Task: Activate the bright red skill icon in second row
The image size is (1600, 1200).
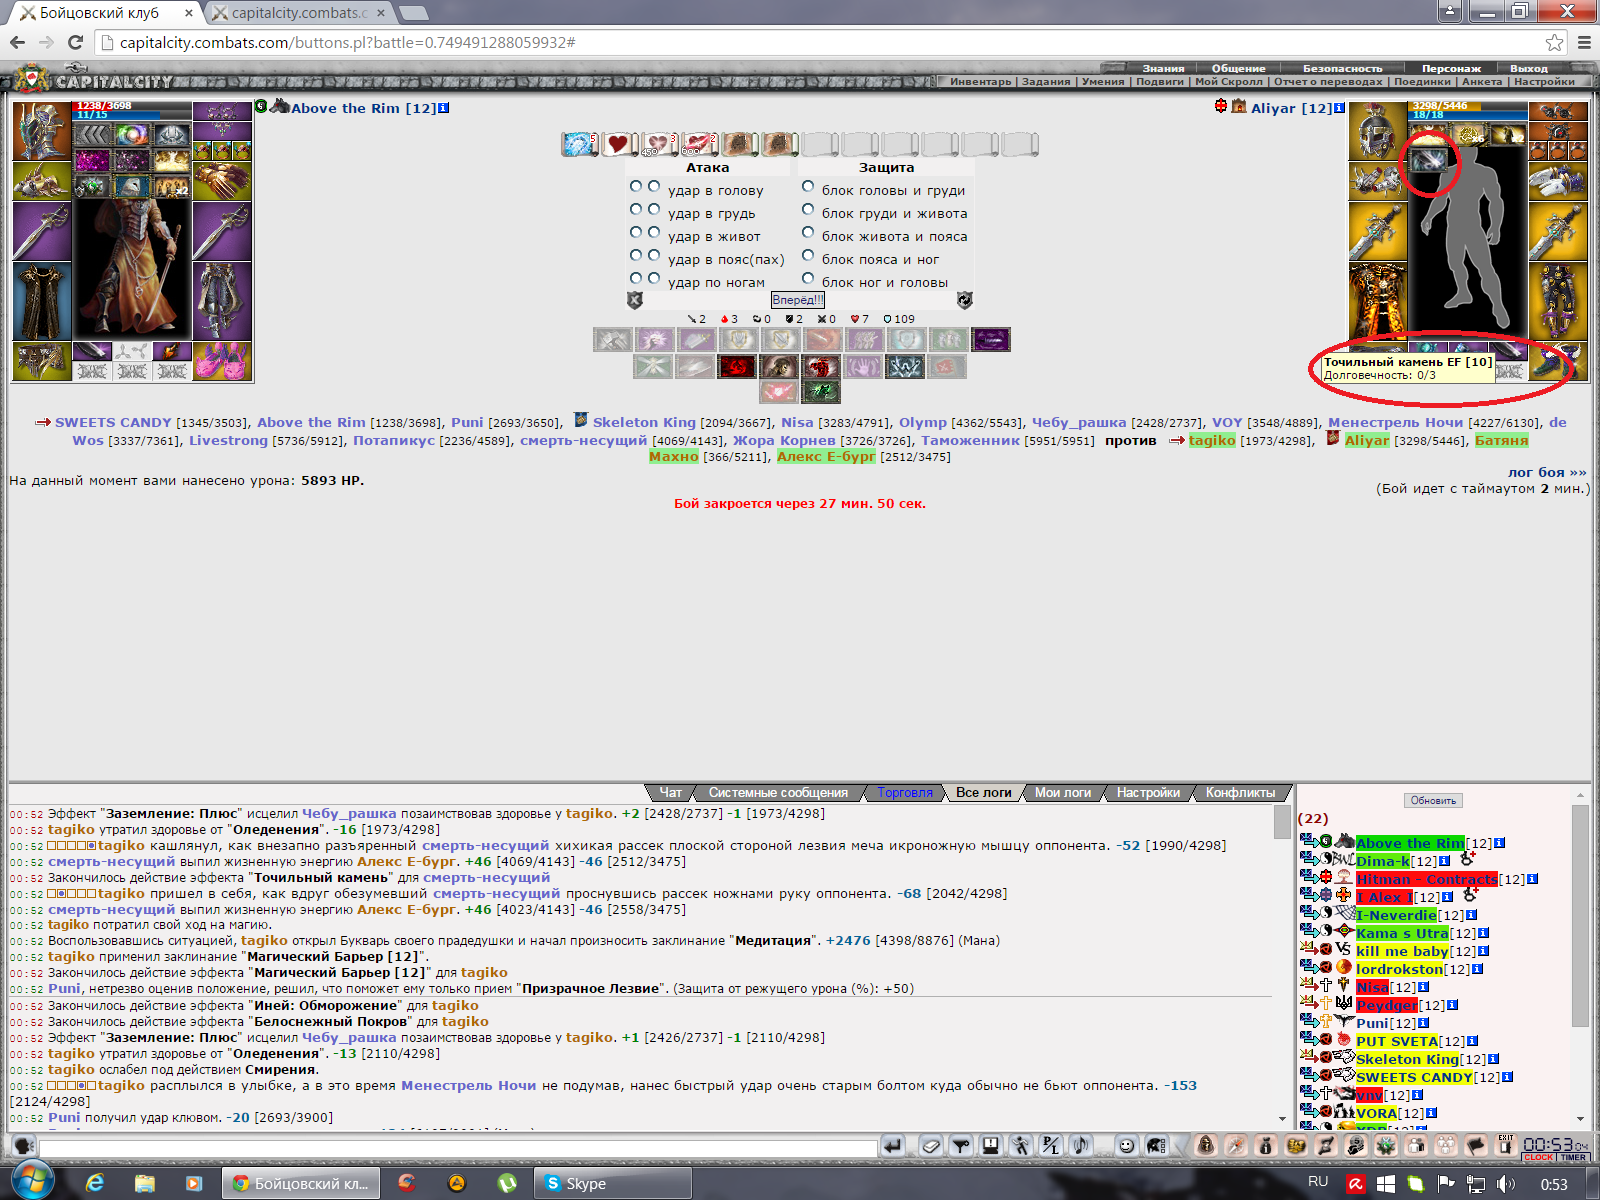Action: pyautogui.click(x=737, y=366)
